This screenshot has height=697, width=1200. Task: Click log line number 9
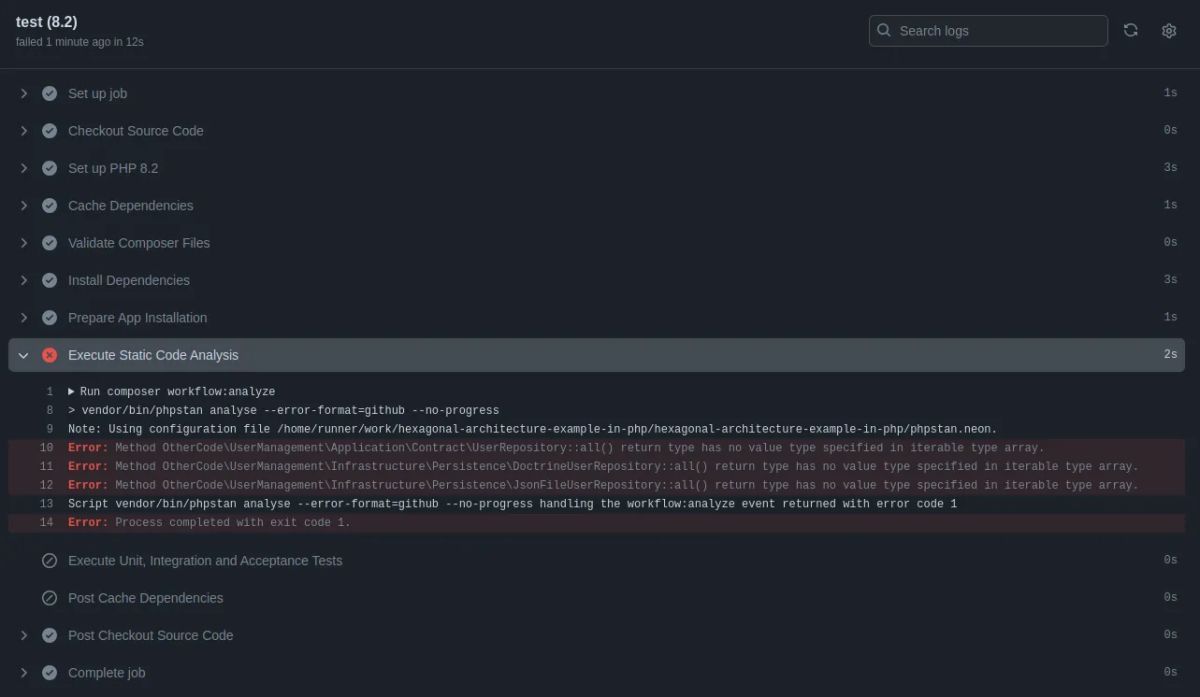click(x=50, y=429)
